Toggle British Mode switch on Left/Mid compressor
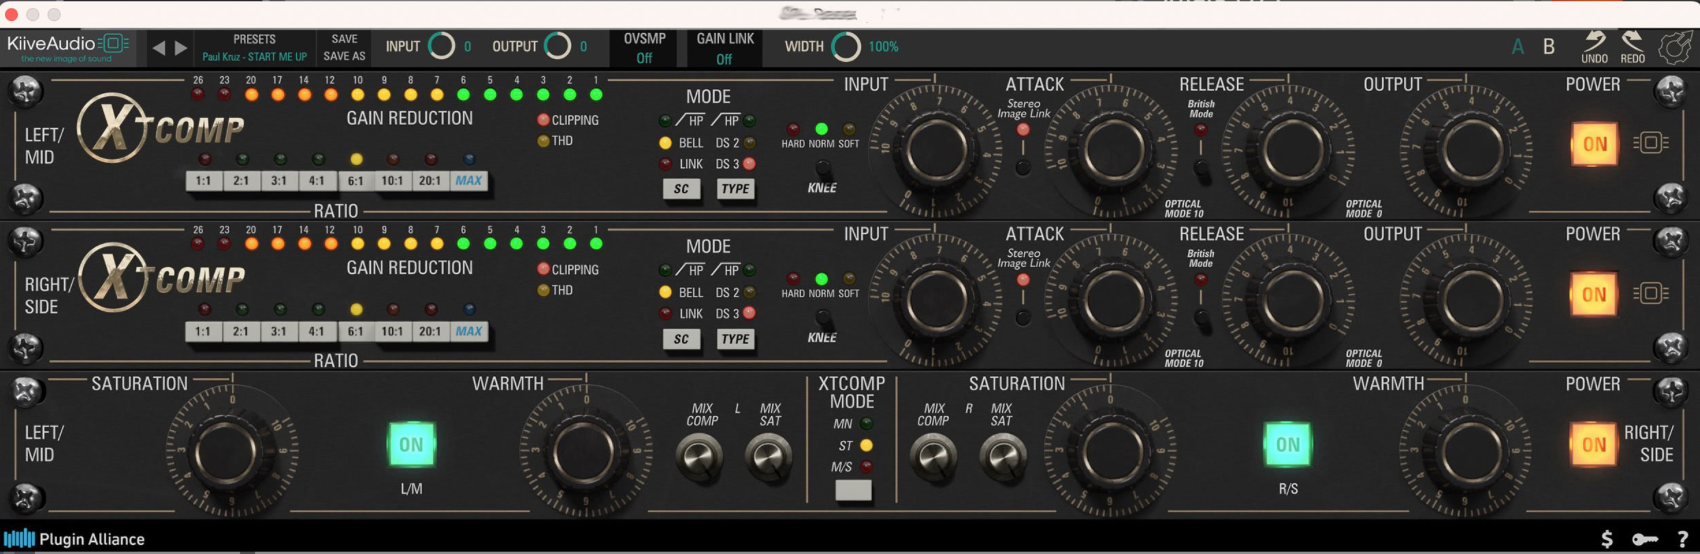This screenshot has height=554, width=1700. [1202, 168]
